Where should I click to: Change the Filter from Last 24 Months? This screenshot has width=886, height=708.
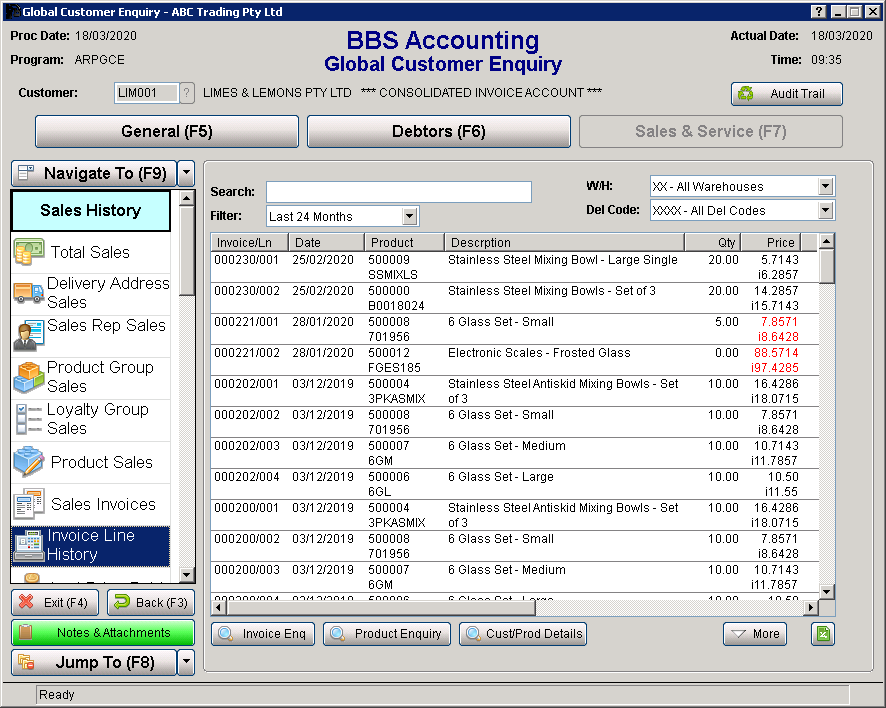click(412, 216)
